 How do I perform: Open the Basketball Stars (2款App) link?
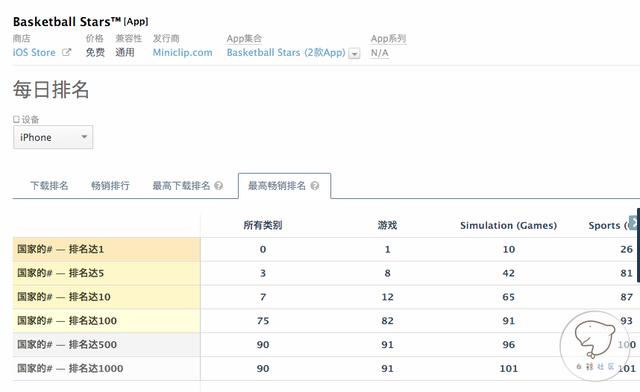click(x=286, y=52)
